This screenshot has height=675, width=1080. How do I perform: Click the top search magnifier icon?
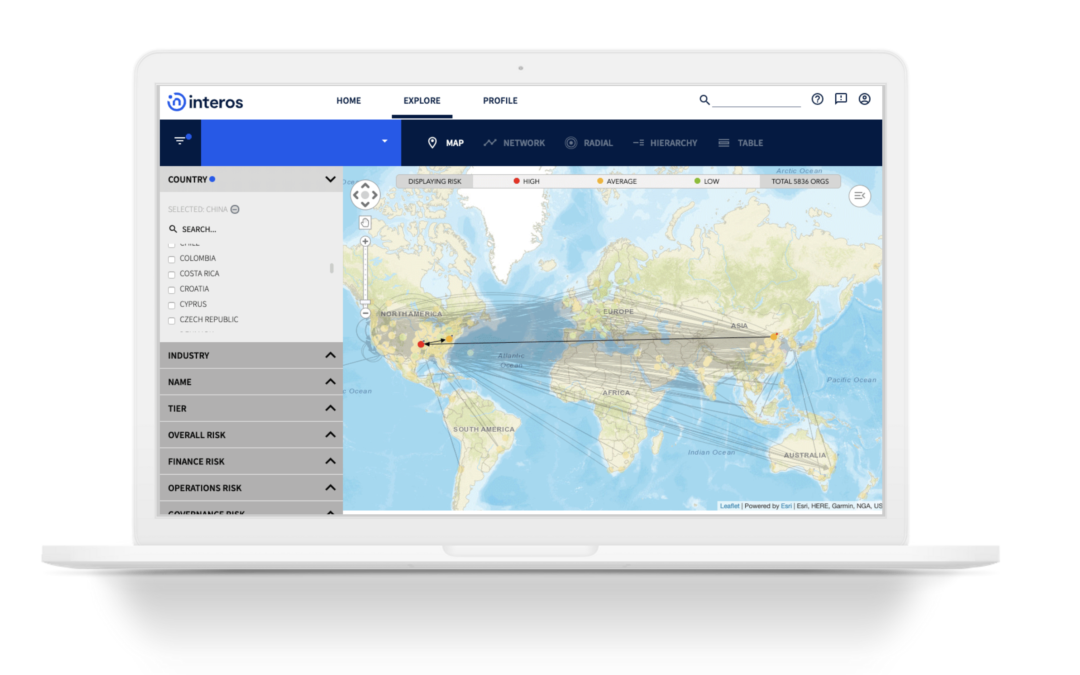click(x=704, y=100)
